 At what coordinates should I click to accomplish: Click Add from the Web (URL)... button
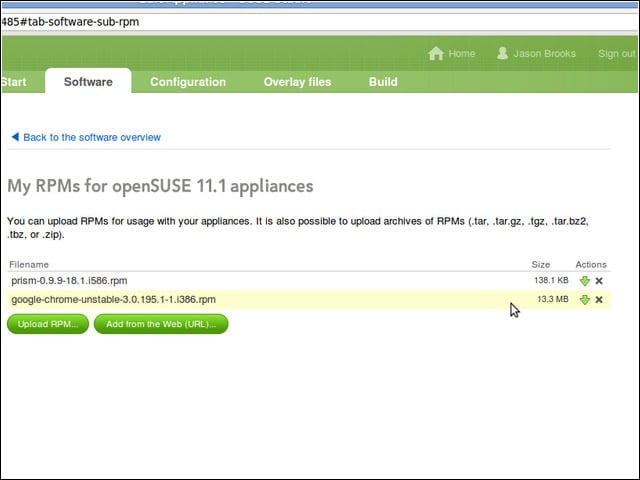[161, 324]
